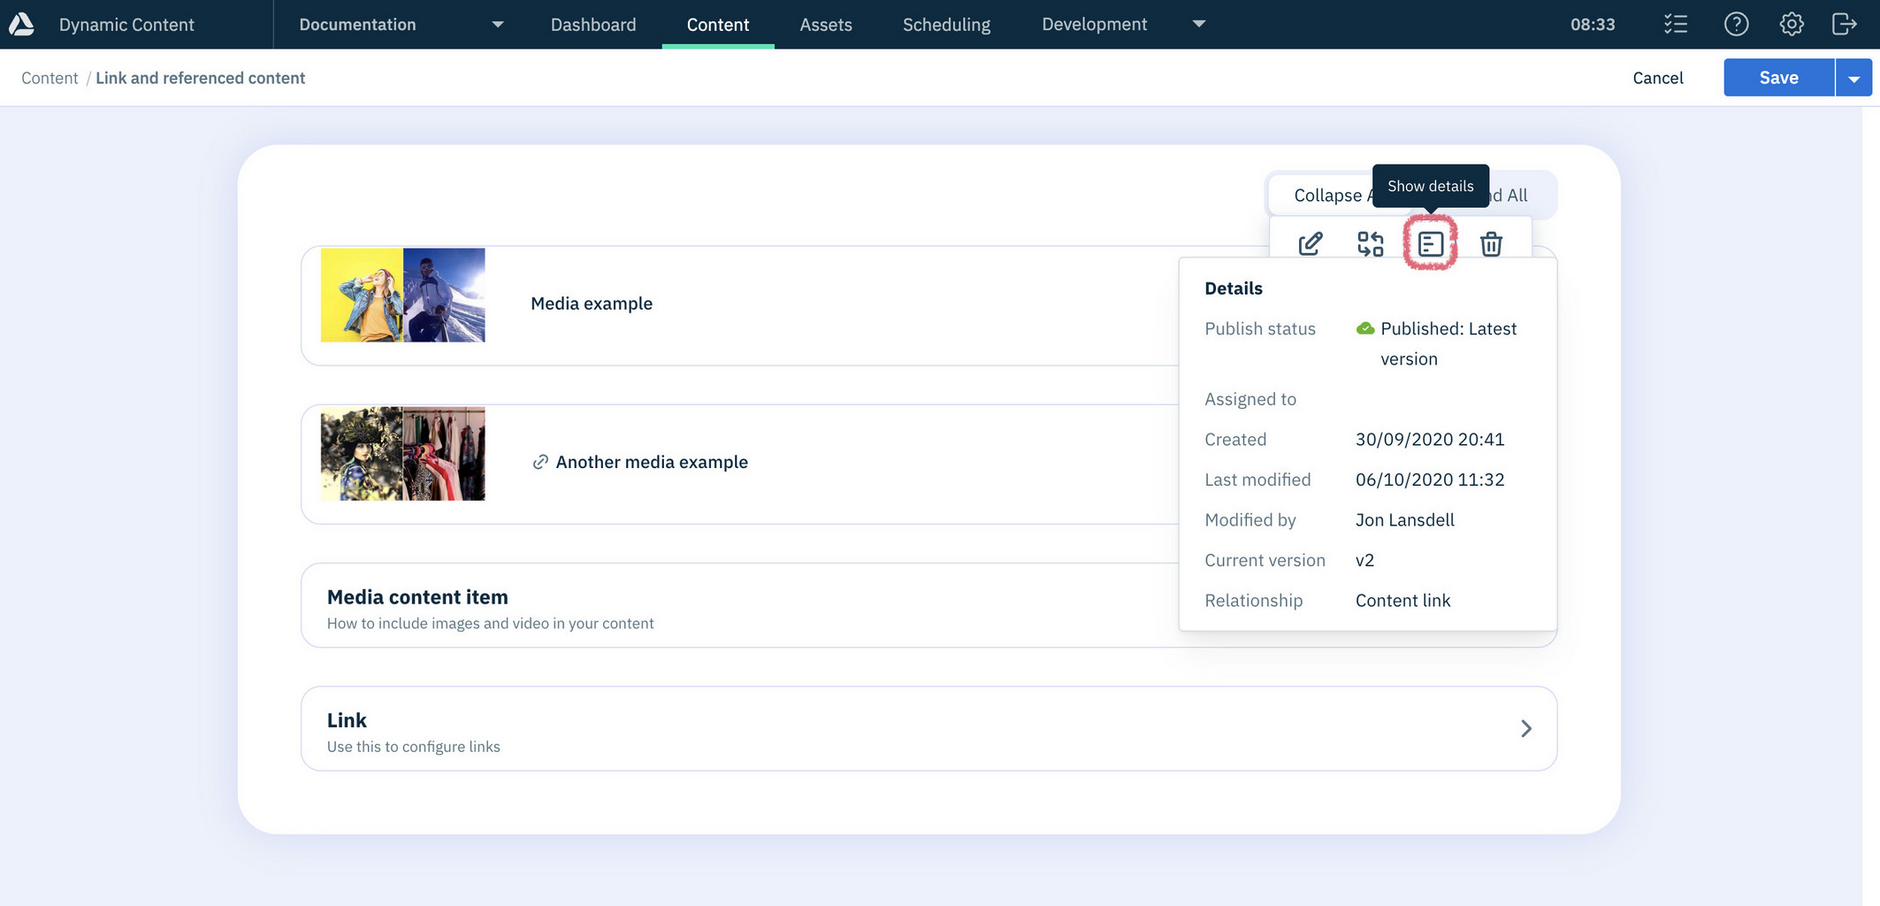
Task: Open the help question mark icon
Action: point(1736,24)
